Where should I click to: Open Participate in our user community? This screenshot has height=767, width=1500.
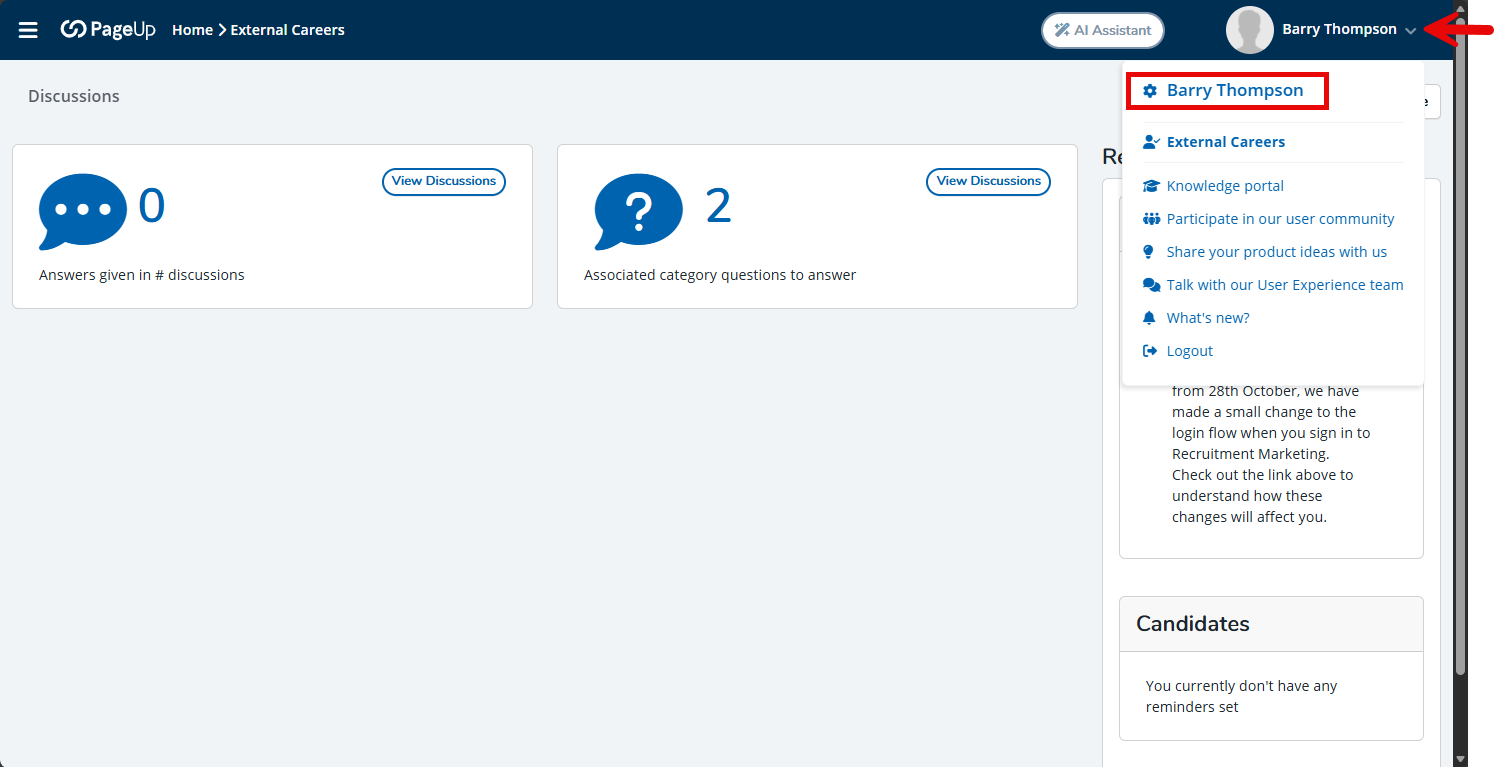tap(1280, 219)
